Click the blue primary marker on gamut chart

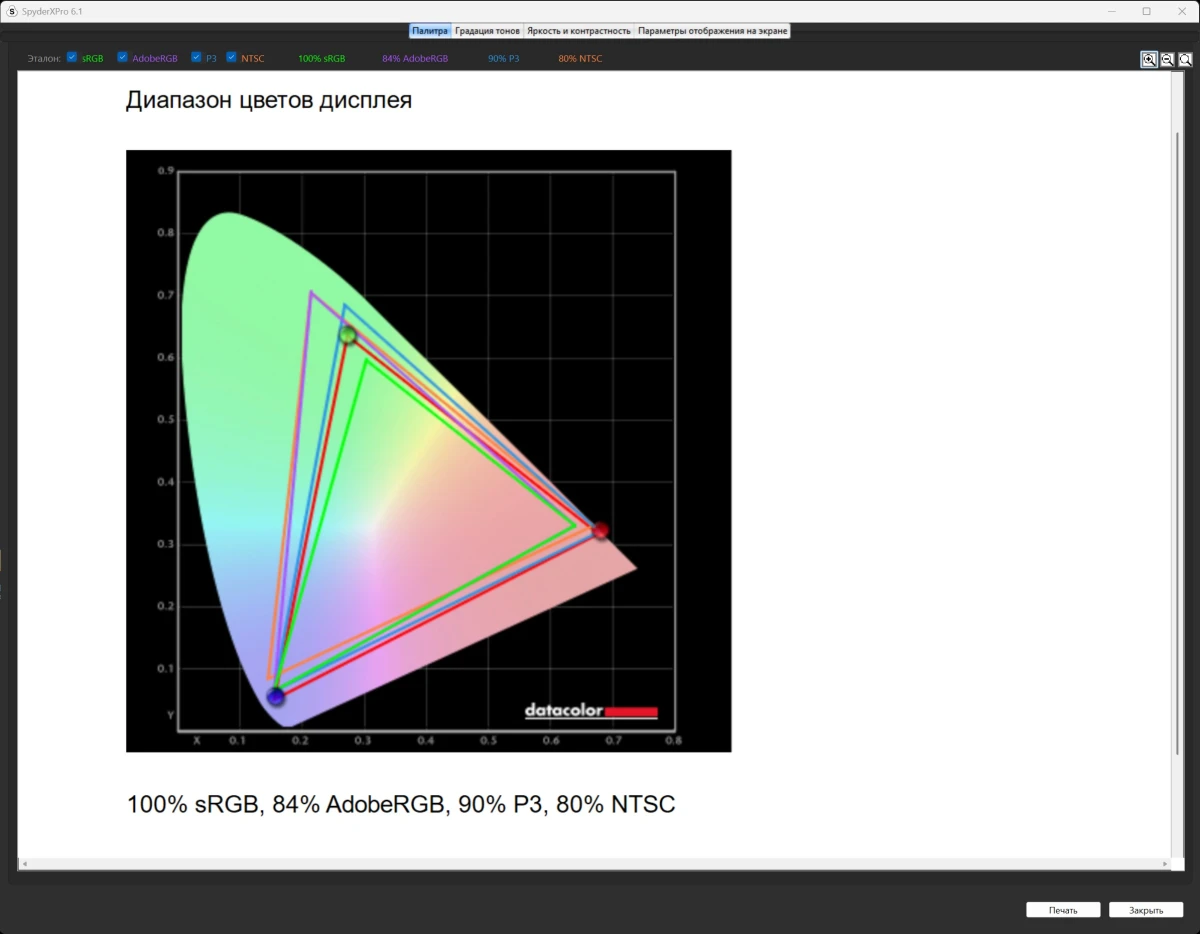275,696
